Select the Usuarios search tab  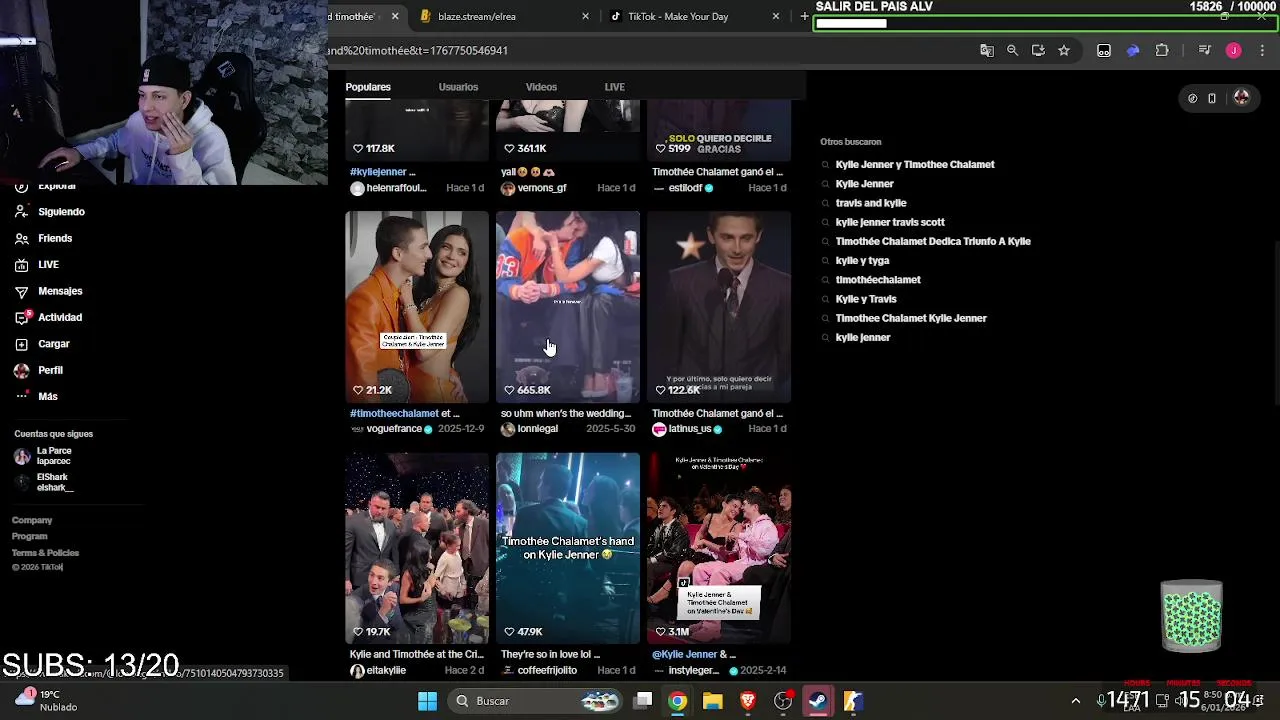(458, 87)
